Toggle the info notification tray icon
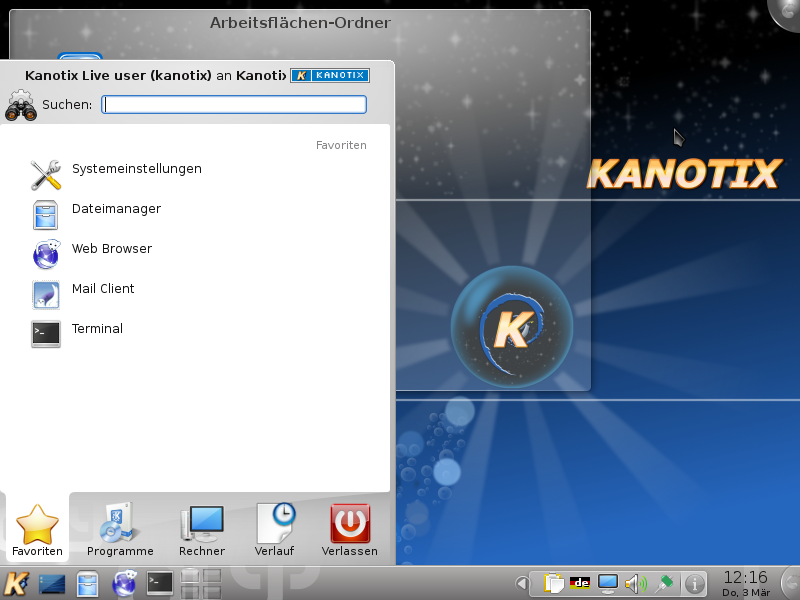 coord(695,583)
